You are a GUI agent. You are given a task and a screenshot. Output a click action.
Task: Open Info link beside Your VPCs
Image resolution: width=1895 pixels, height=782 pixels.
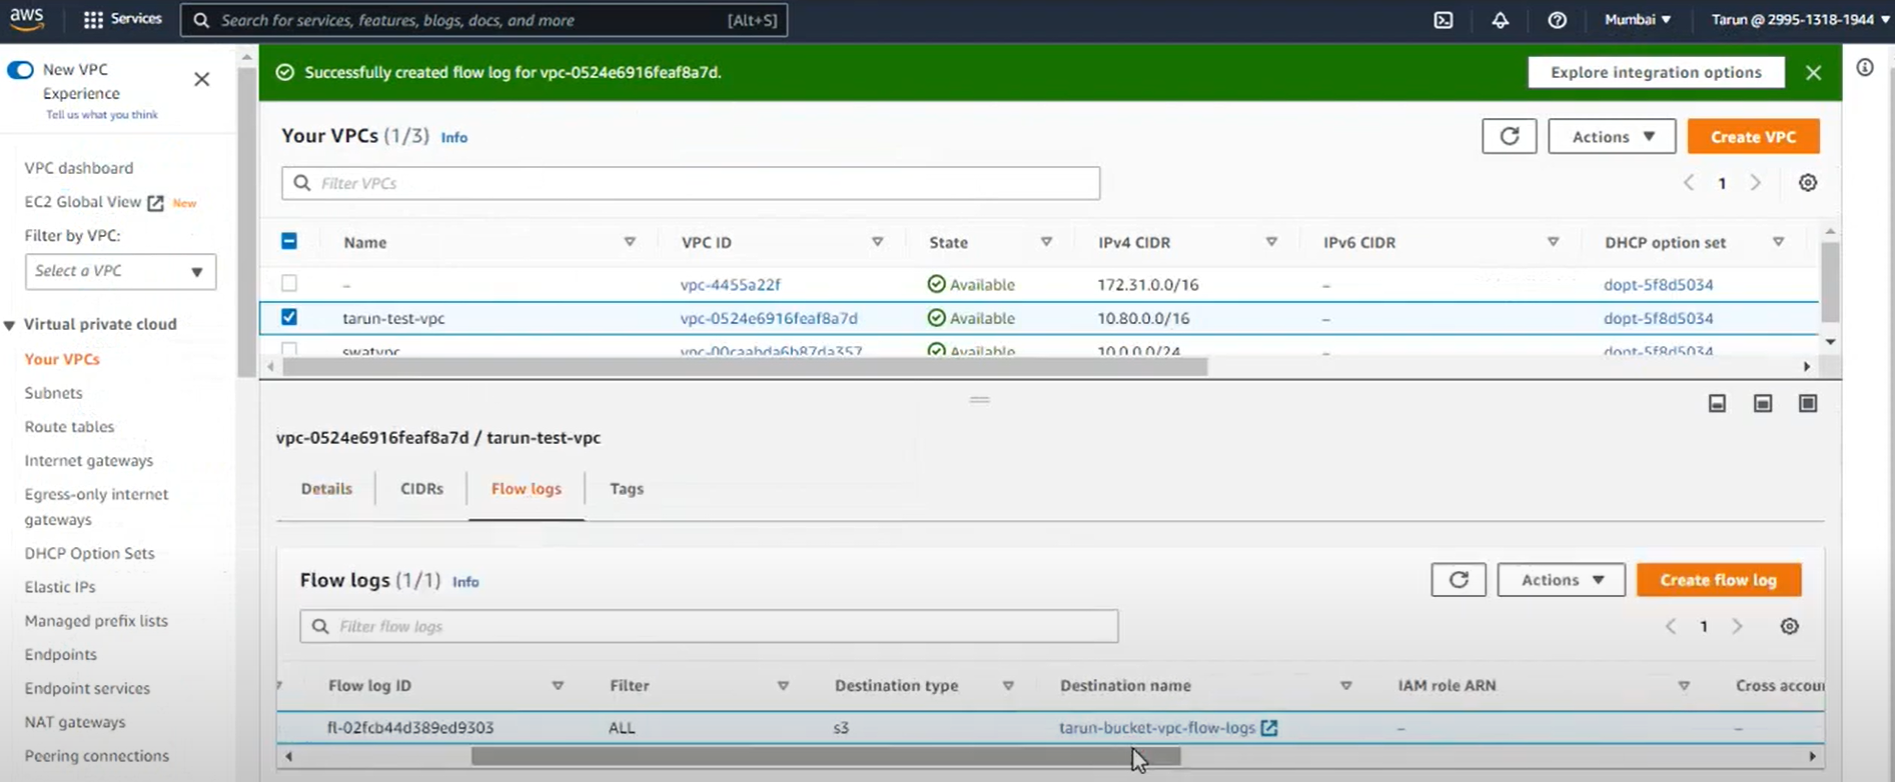pos(454,138)
